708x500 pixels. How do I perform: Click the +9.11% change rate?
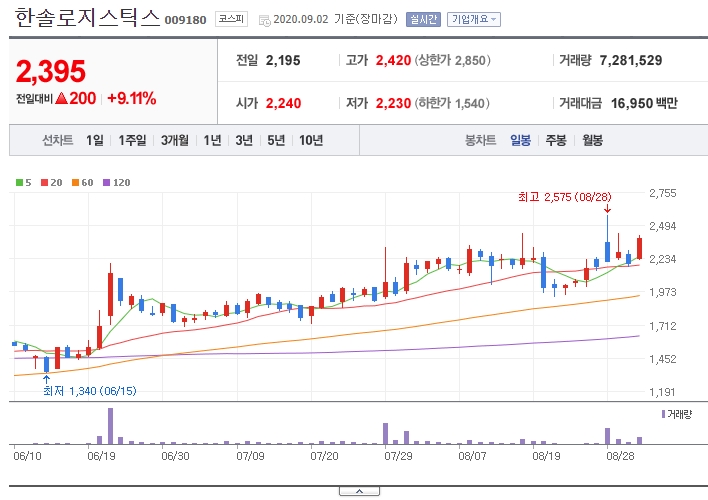coord(132,98)
